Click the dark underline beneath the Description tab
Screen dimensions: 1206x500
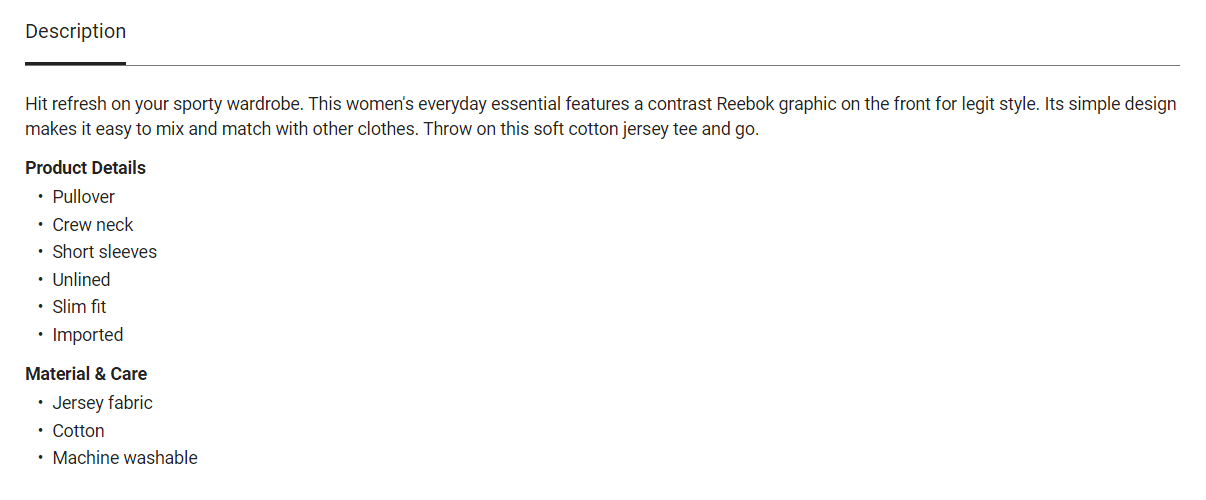point(76,63)
